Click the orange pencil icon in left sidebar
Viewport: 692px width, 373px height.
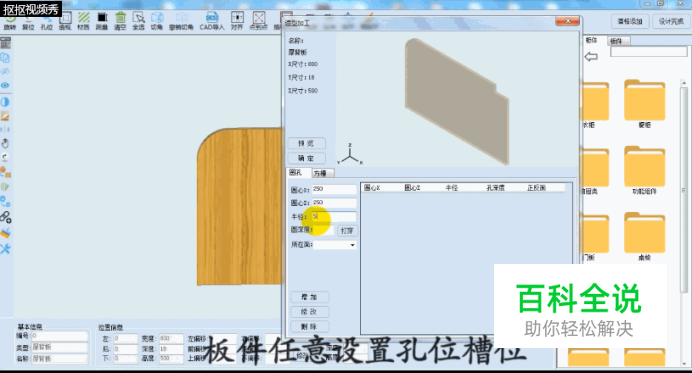[x=5, y=117]
